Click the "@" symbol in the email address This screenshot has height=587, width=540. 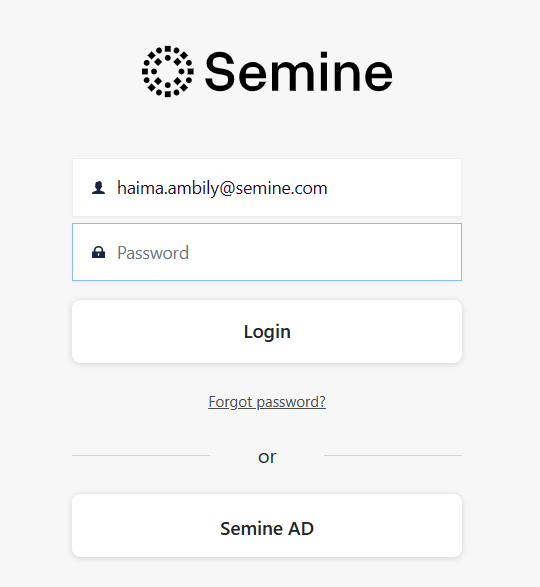point(227,188)
